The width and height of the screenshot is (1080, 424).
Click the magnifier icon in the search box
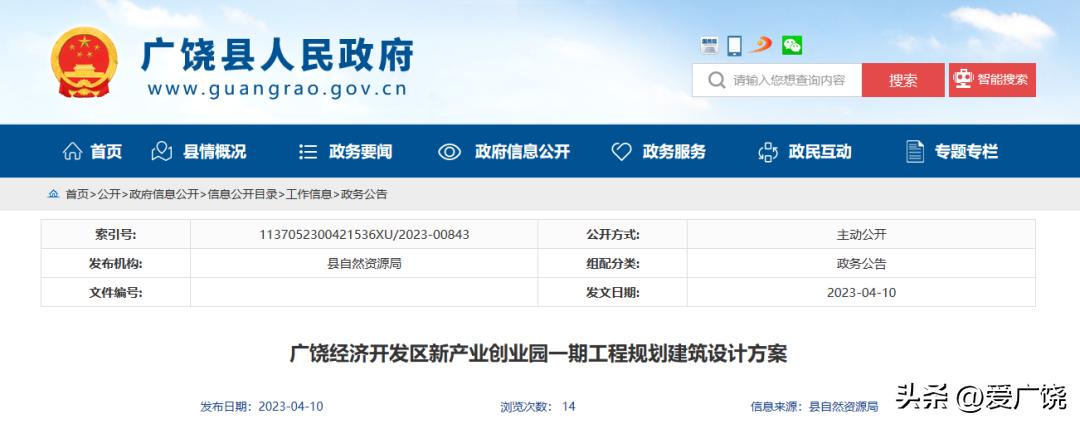pos(717,81)
